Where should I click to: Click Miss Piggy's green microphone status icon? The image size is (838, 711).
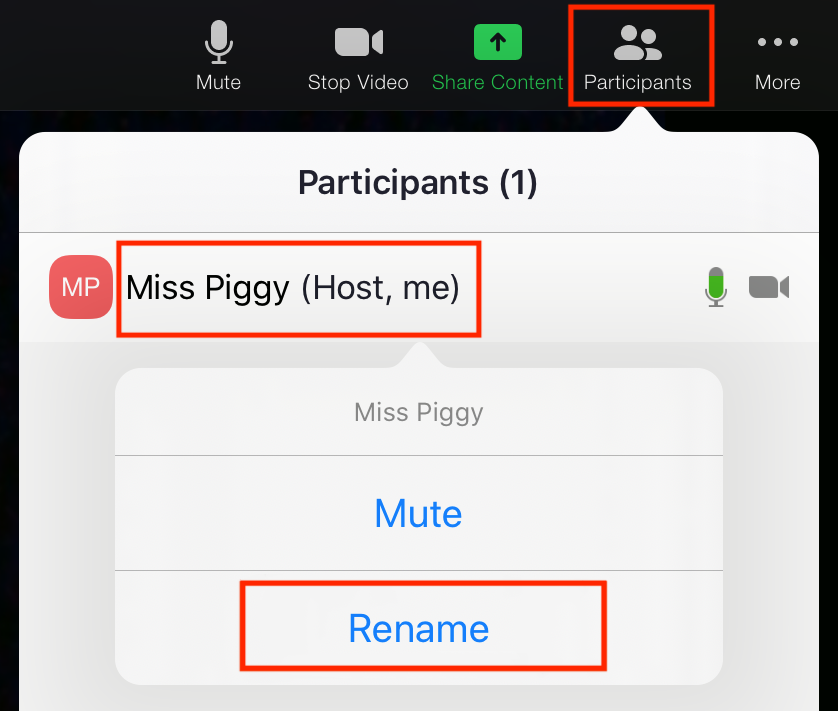[716, 287]
